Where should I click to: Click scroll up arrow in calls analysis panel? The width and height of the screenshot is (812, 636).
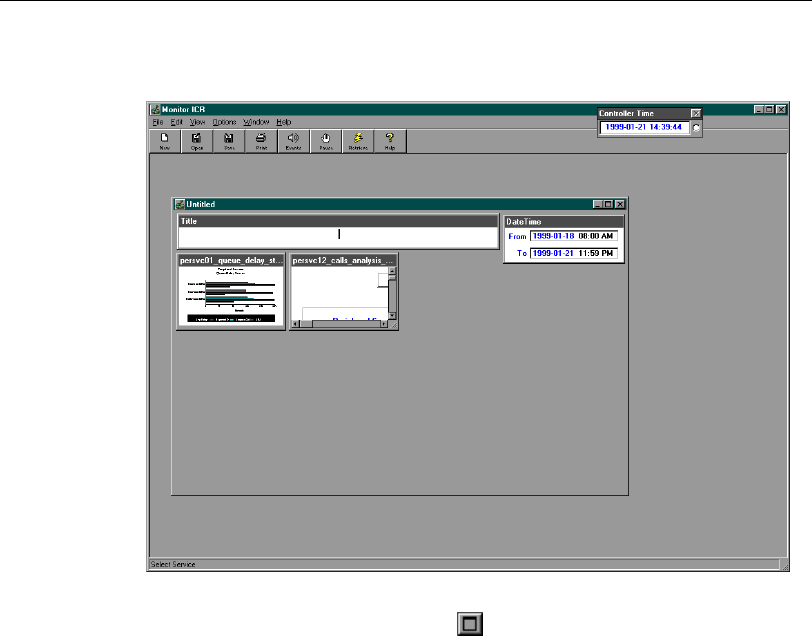[392, 270]
